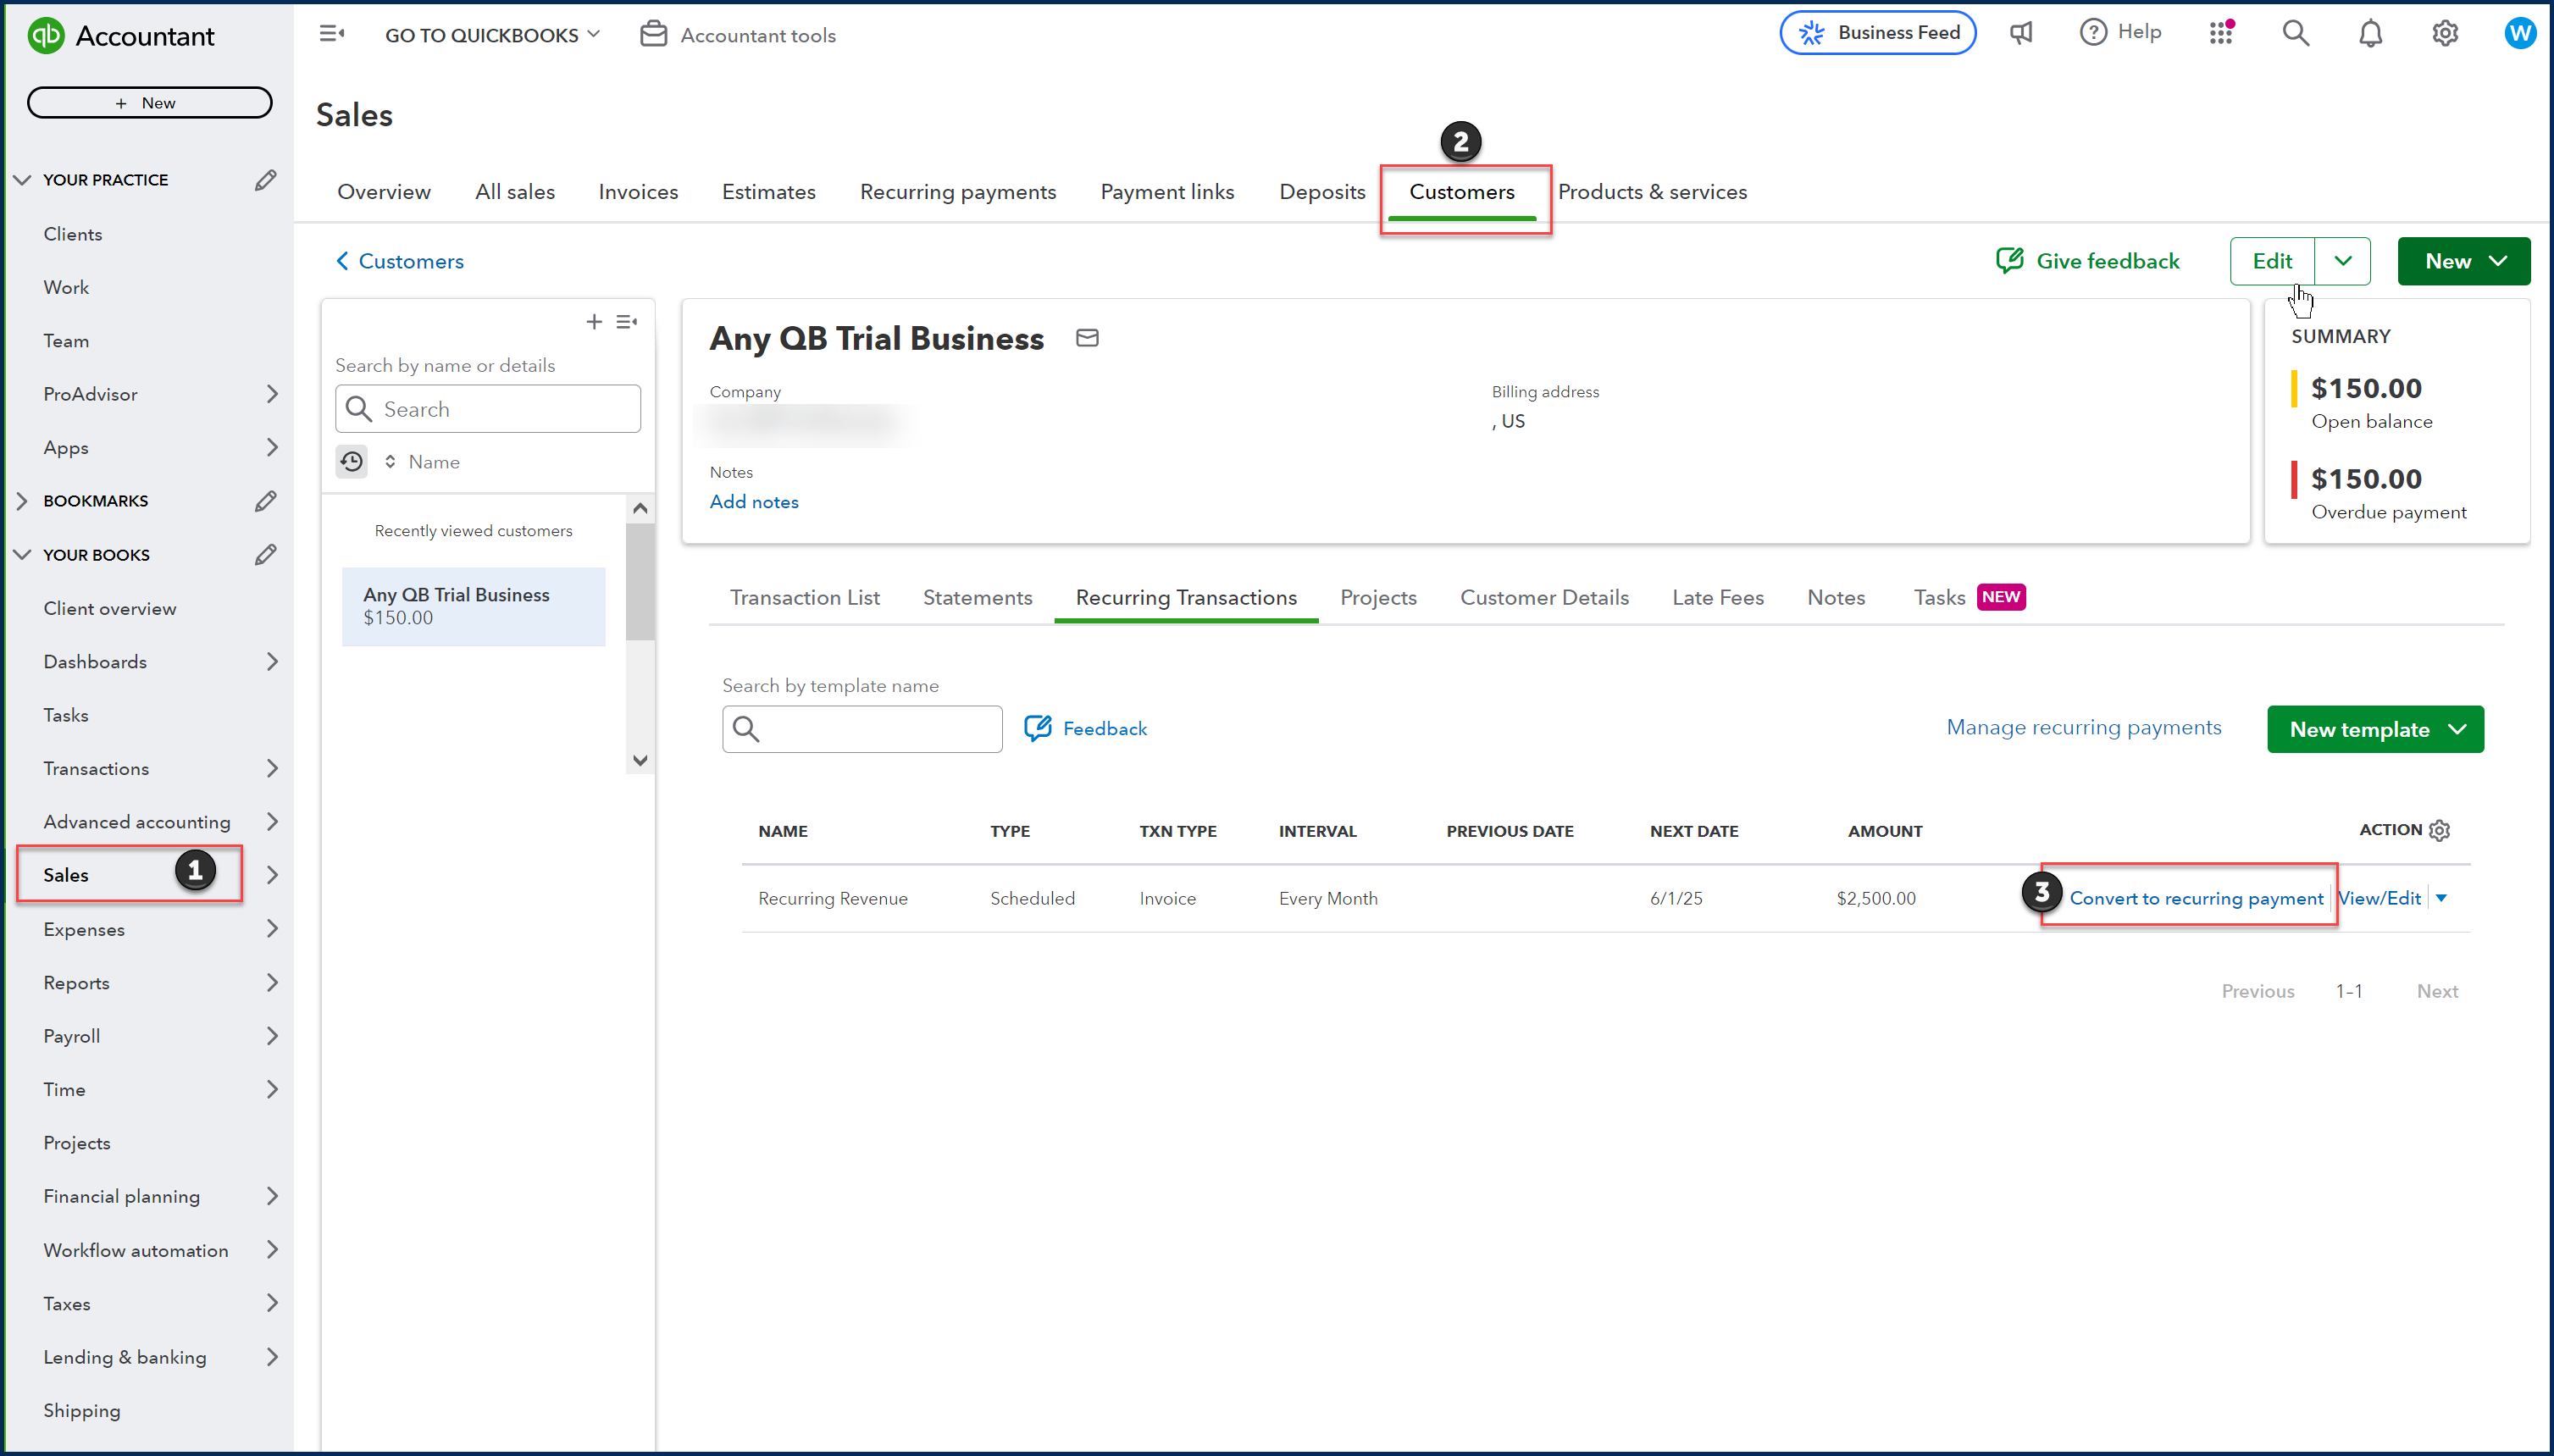The image size is (2554, 1456).
Task: Open QuickBooks global search
Action: [x=2295, y=33]
